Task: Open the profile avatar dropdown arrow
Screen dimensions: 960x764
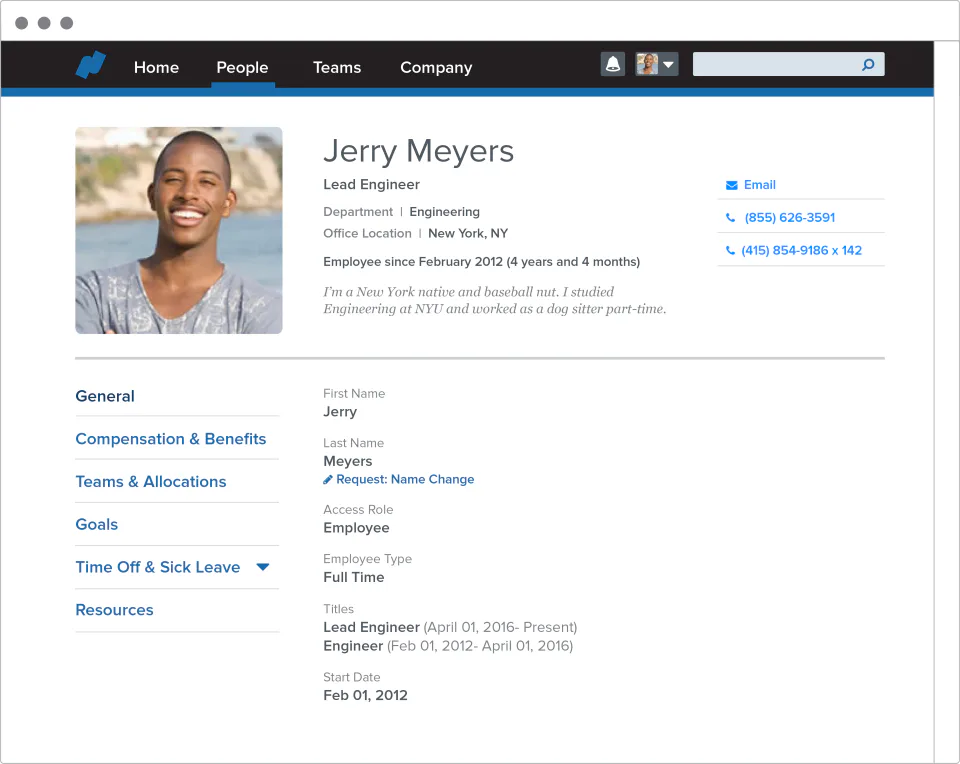Action: pos(666,63)
